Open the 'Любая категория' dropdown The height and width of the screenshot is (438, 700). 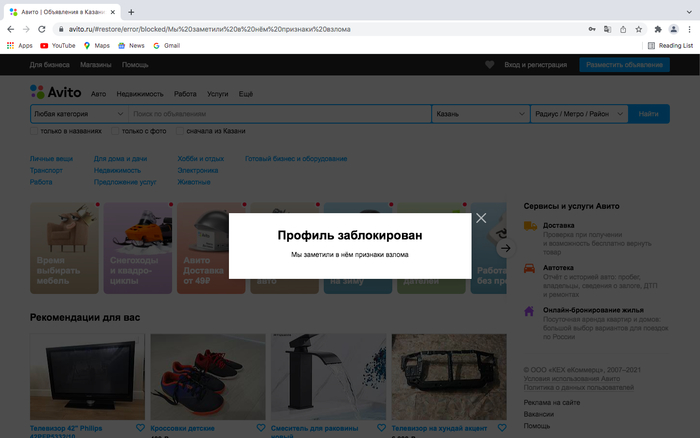[79, 114]
